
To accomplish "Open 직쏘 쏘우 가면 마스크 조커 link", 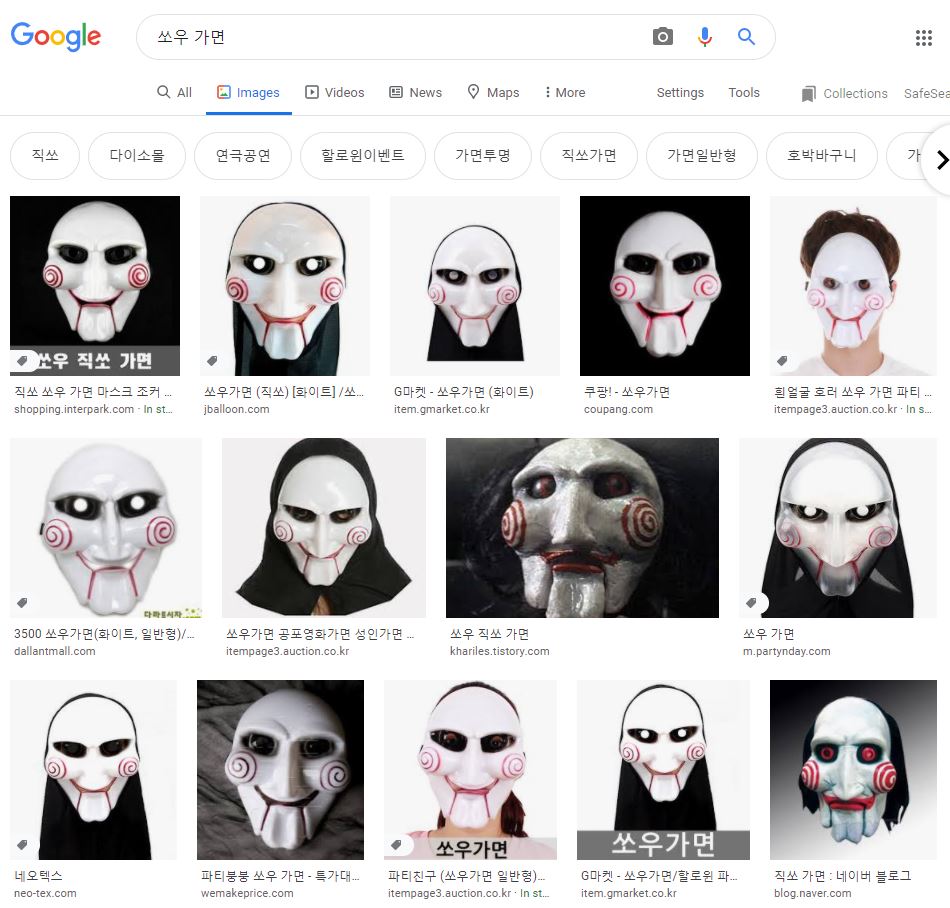I will coord(93,392).
